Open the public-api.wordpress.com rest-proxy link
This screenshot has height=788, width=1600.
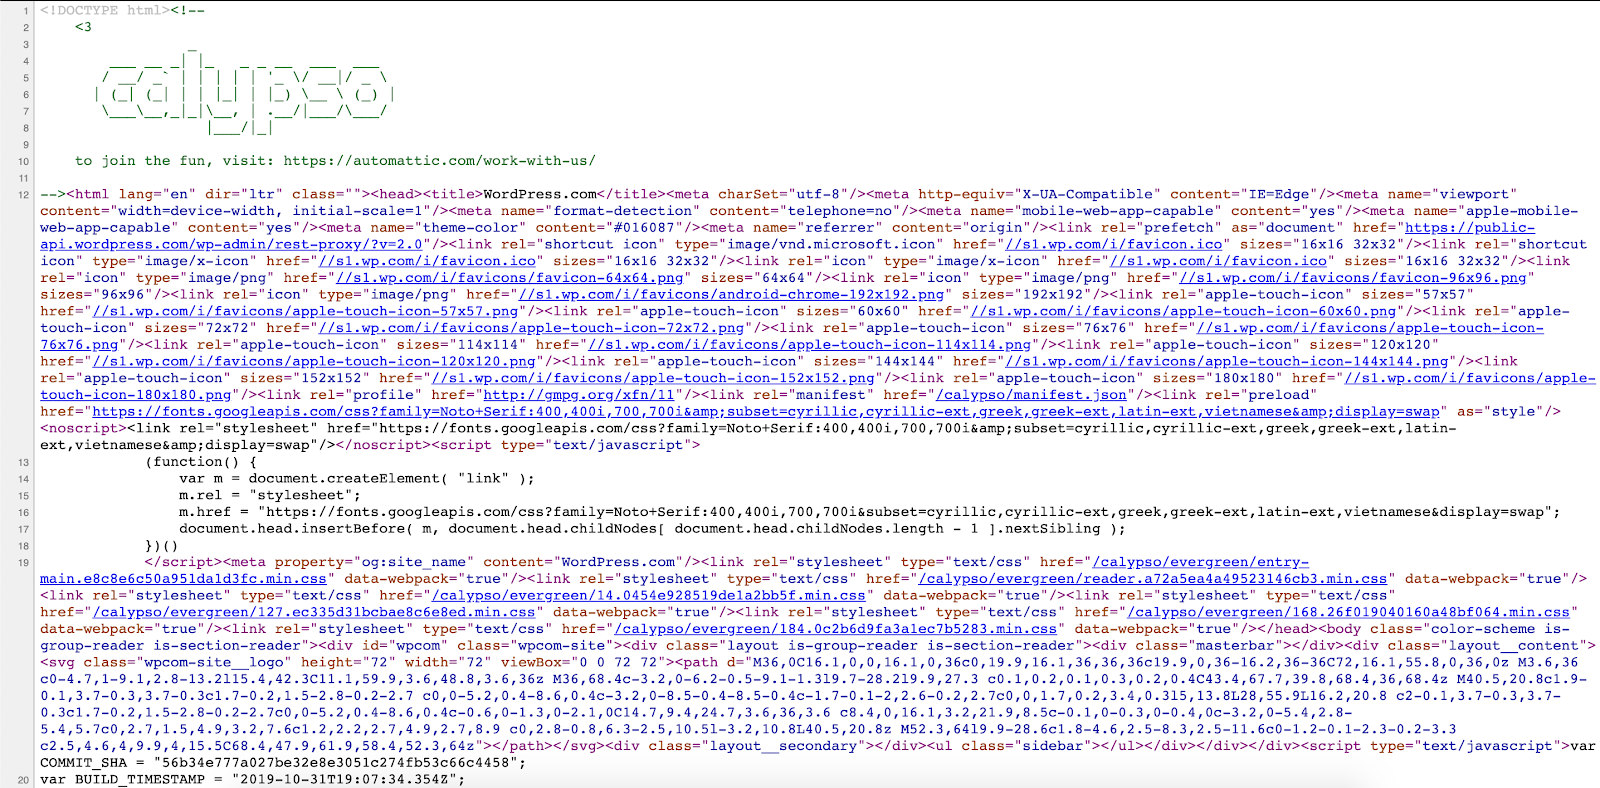point(787,236)
